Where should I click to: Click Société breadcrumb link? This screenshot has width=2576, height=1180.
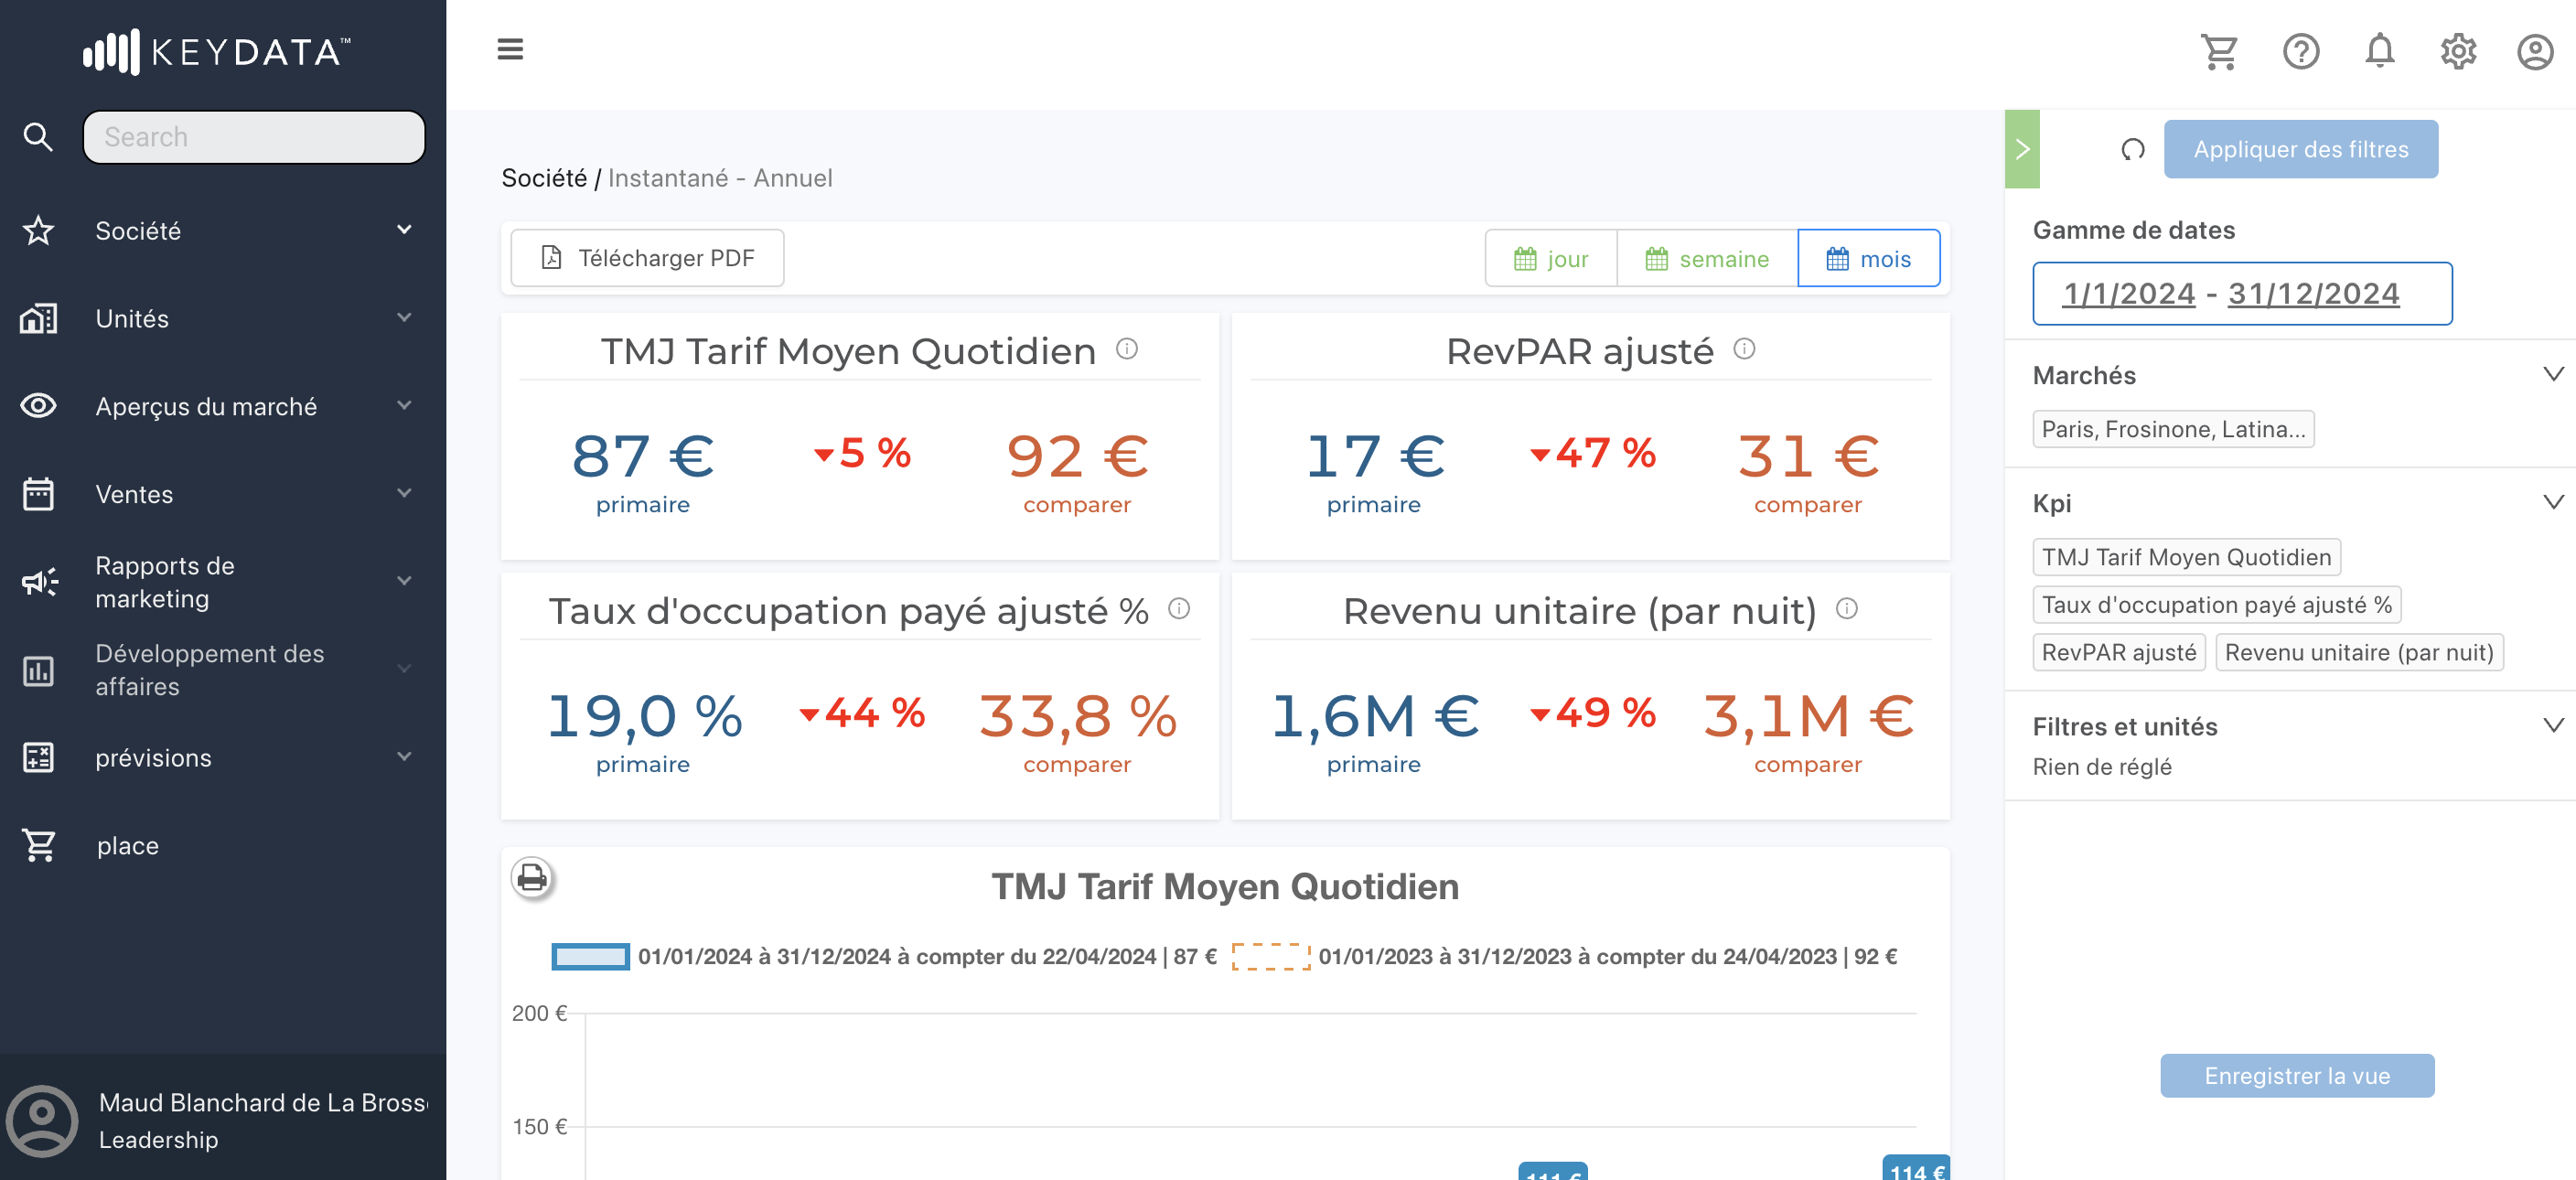544,178
